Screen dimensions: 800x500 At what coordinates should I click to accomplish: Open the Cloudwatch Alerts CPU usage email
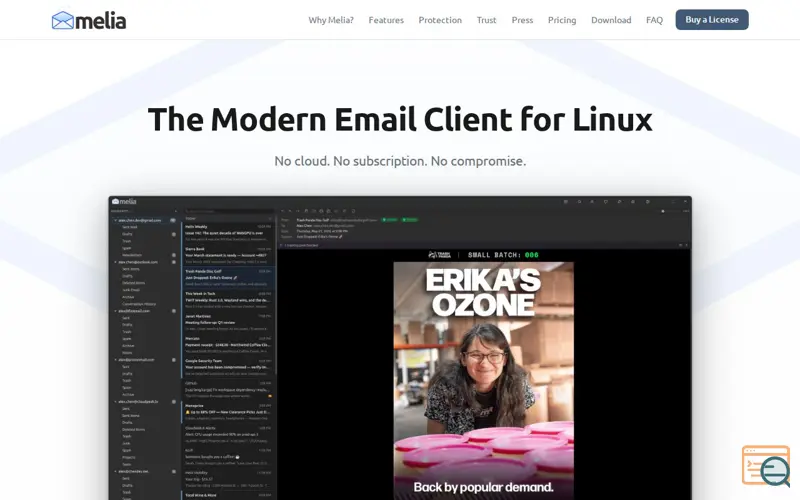point(228,434)
